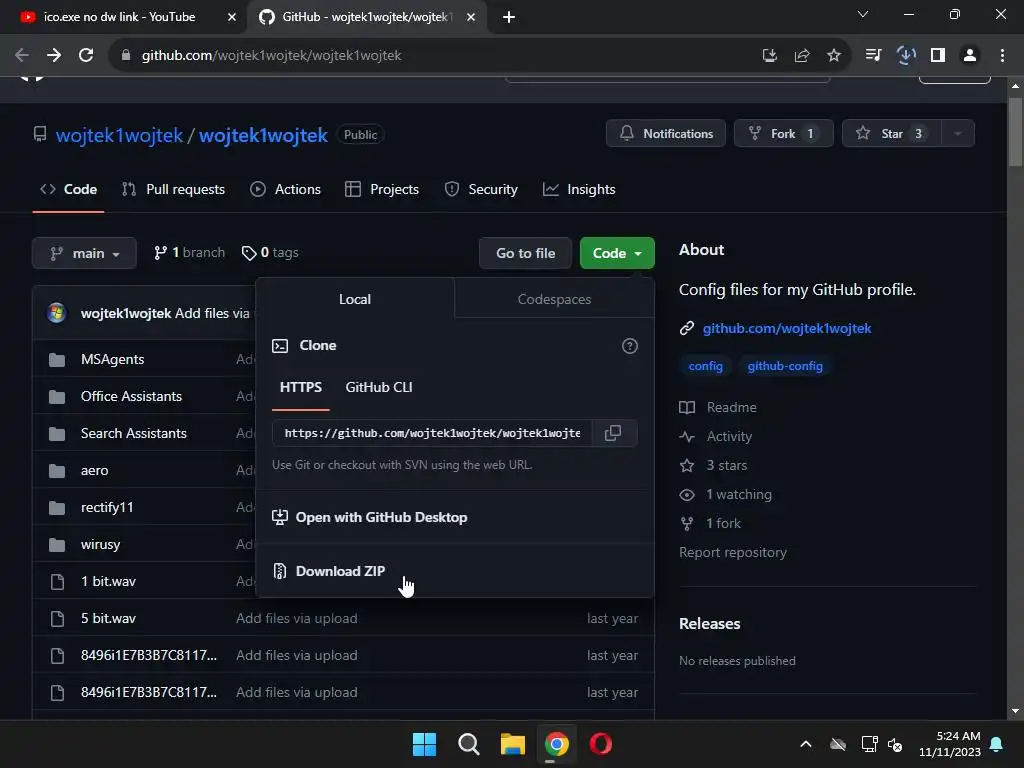Open the Code repository tab
The image size is (1024, 768).
pos(69,189)
